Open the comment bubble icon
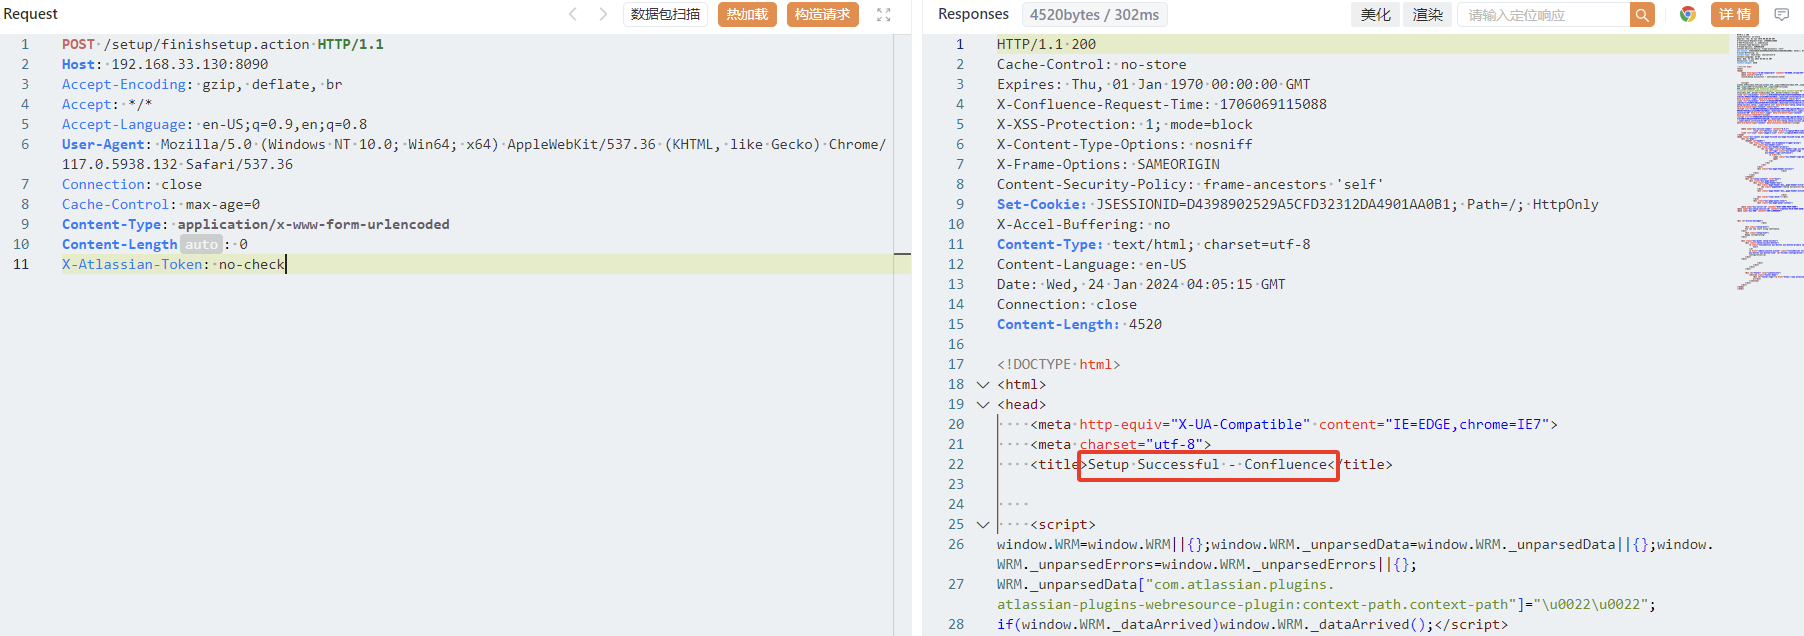 tap(1782, 14)
